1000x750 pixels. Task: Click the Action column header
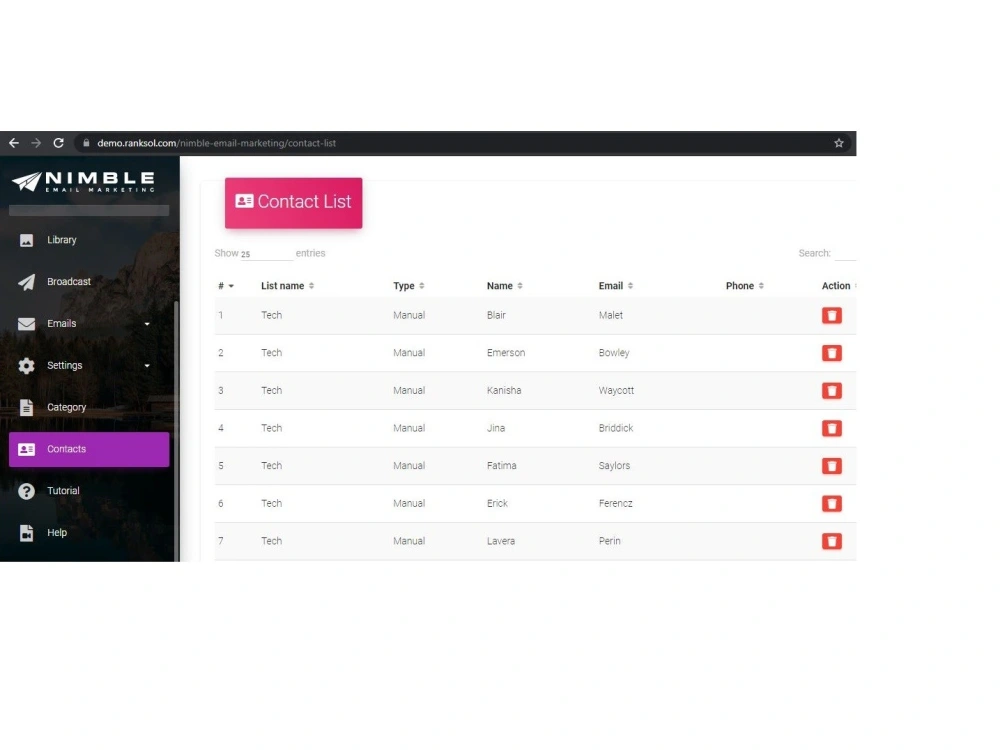(836, 286)
